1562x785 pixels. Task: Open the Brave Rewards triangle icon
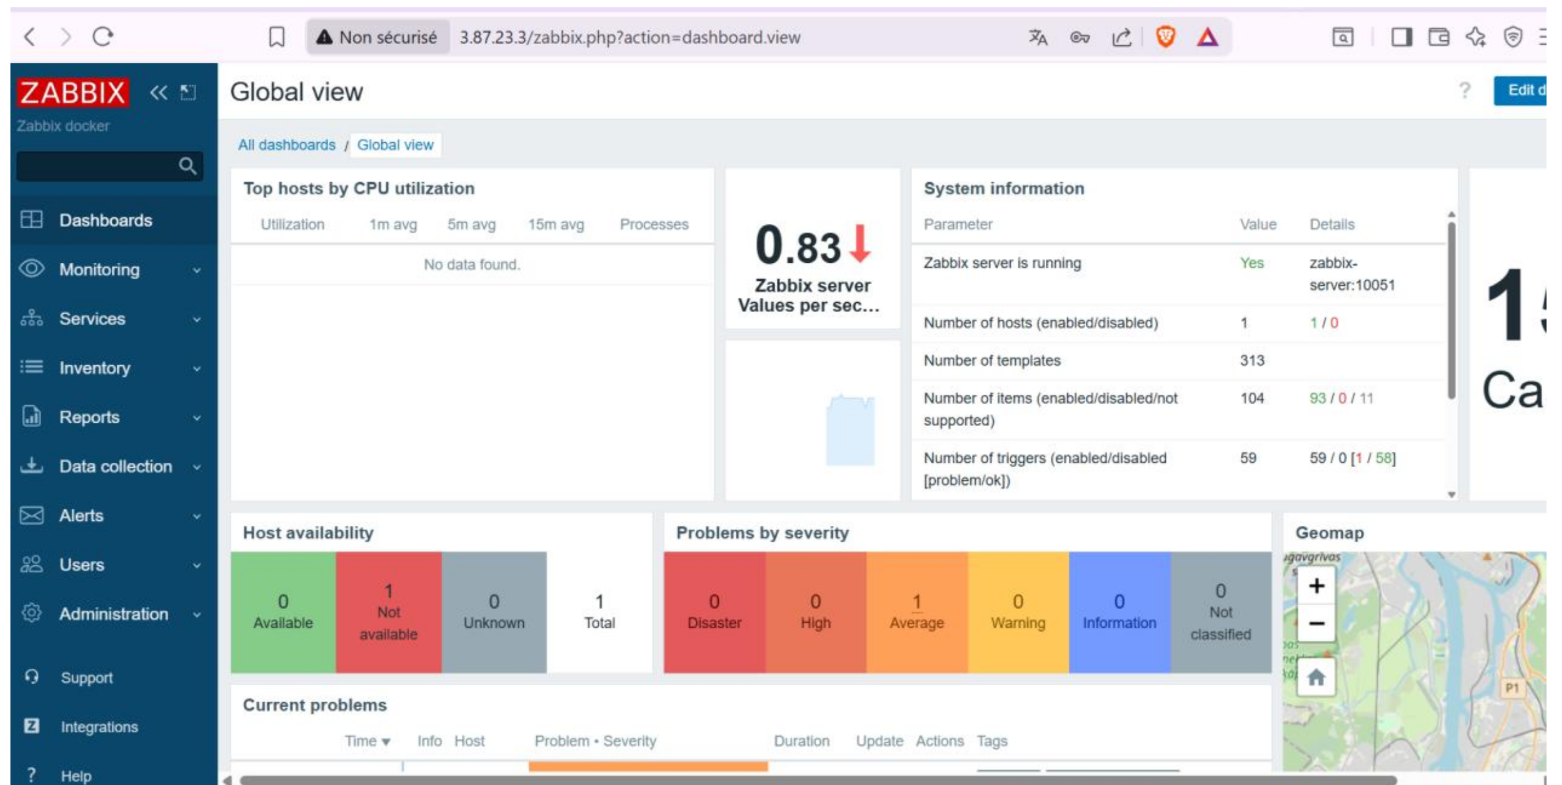coord(1208,37)
